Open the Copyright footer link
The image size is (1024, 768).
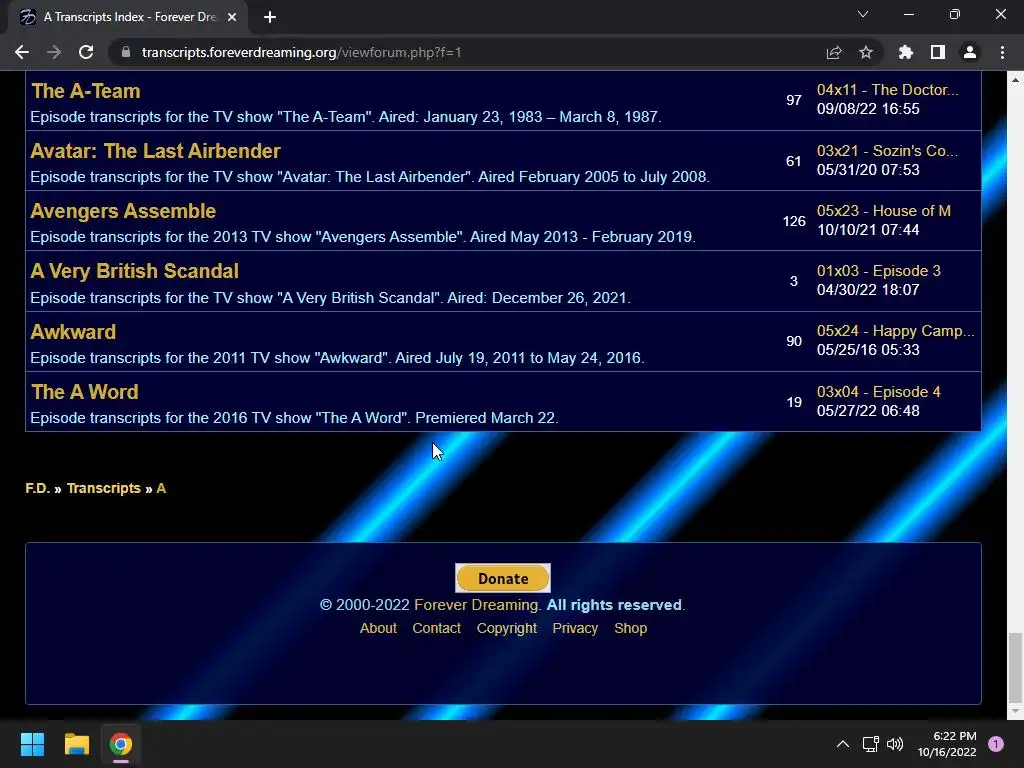pos(507,628)
